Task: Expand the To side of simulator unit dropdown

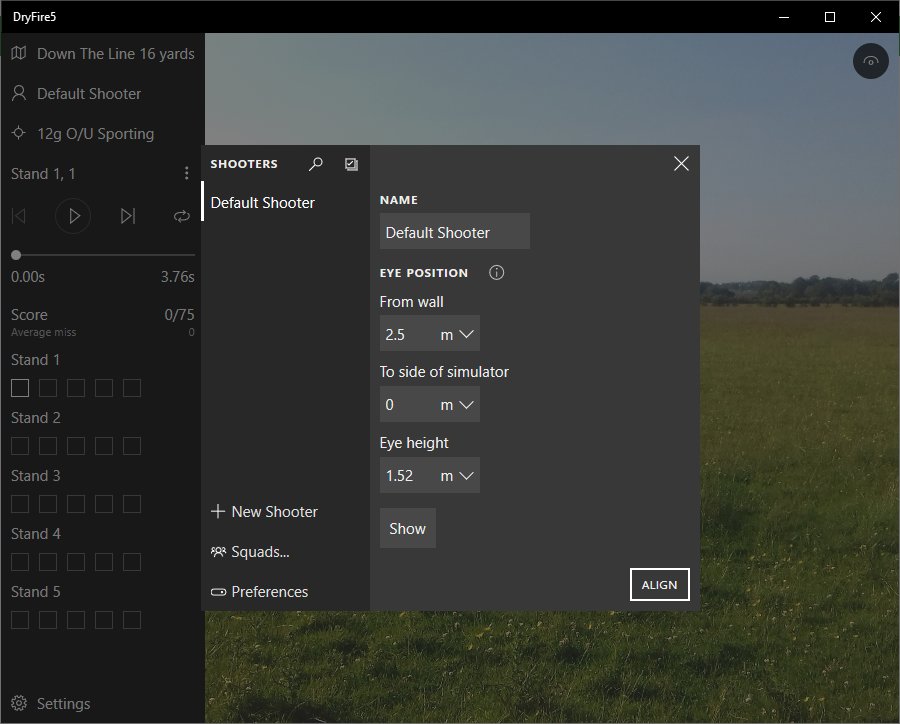Action: [x=459, y=405]
